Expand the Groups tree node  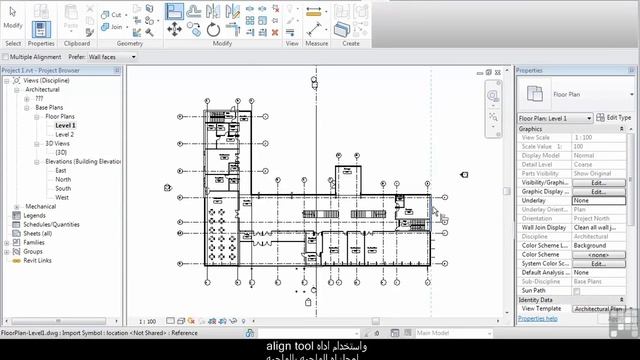point(7,251)
